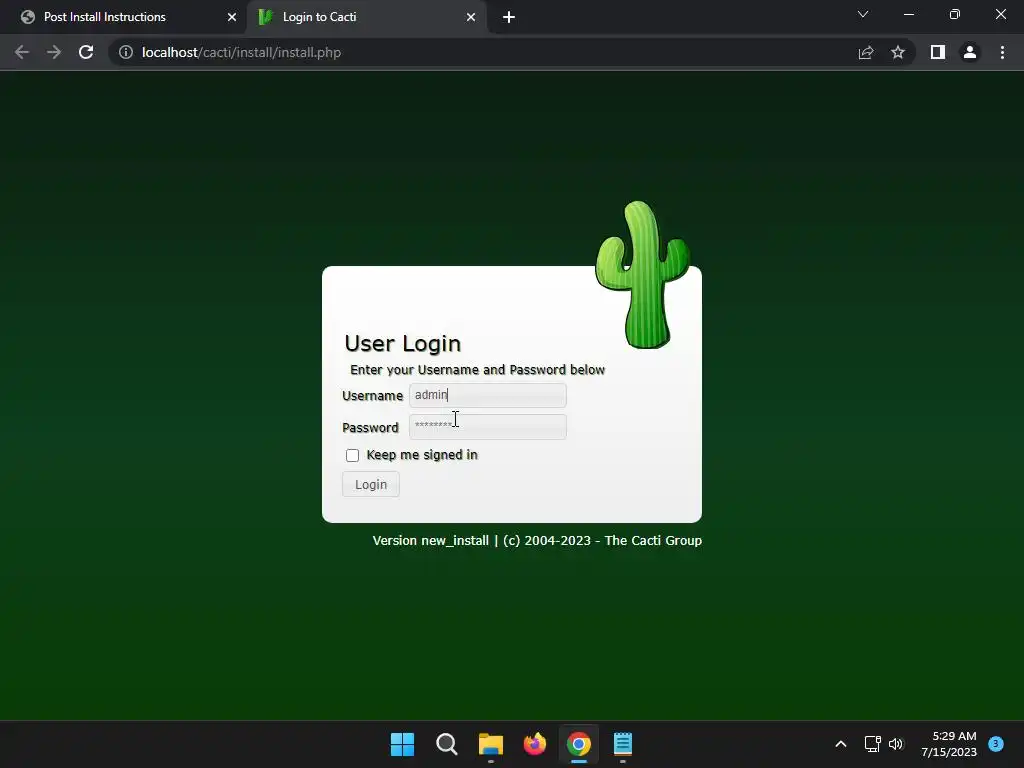Open the clock and date panel
Image resolution: width=1024 pixels, height=768 pixels.
(949, 744)
